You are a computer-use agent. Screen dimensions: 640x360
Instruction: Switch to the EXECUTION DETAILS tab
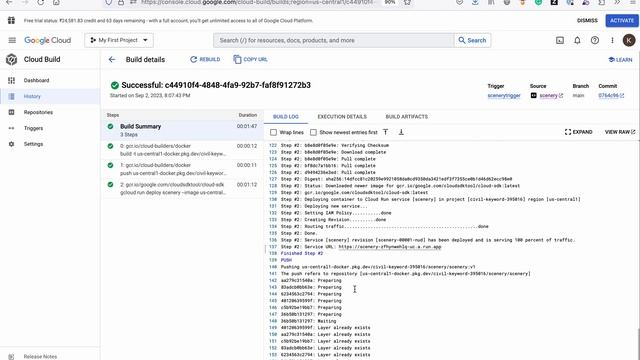pyautogui.click(x=342, y=117)
